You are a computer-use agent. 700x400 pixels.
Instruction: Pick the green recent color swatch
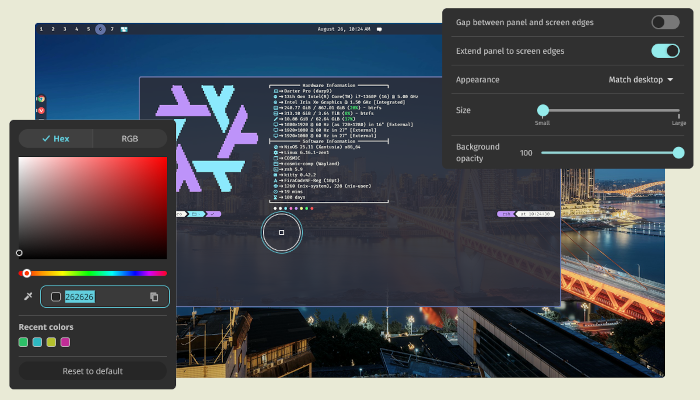24,342
